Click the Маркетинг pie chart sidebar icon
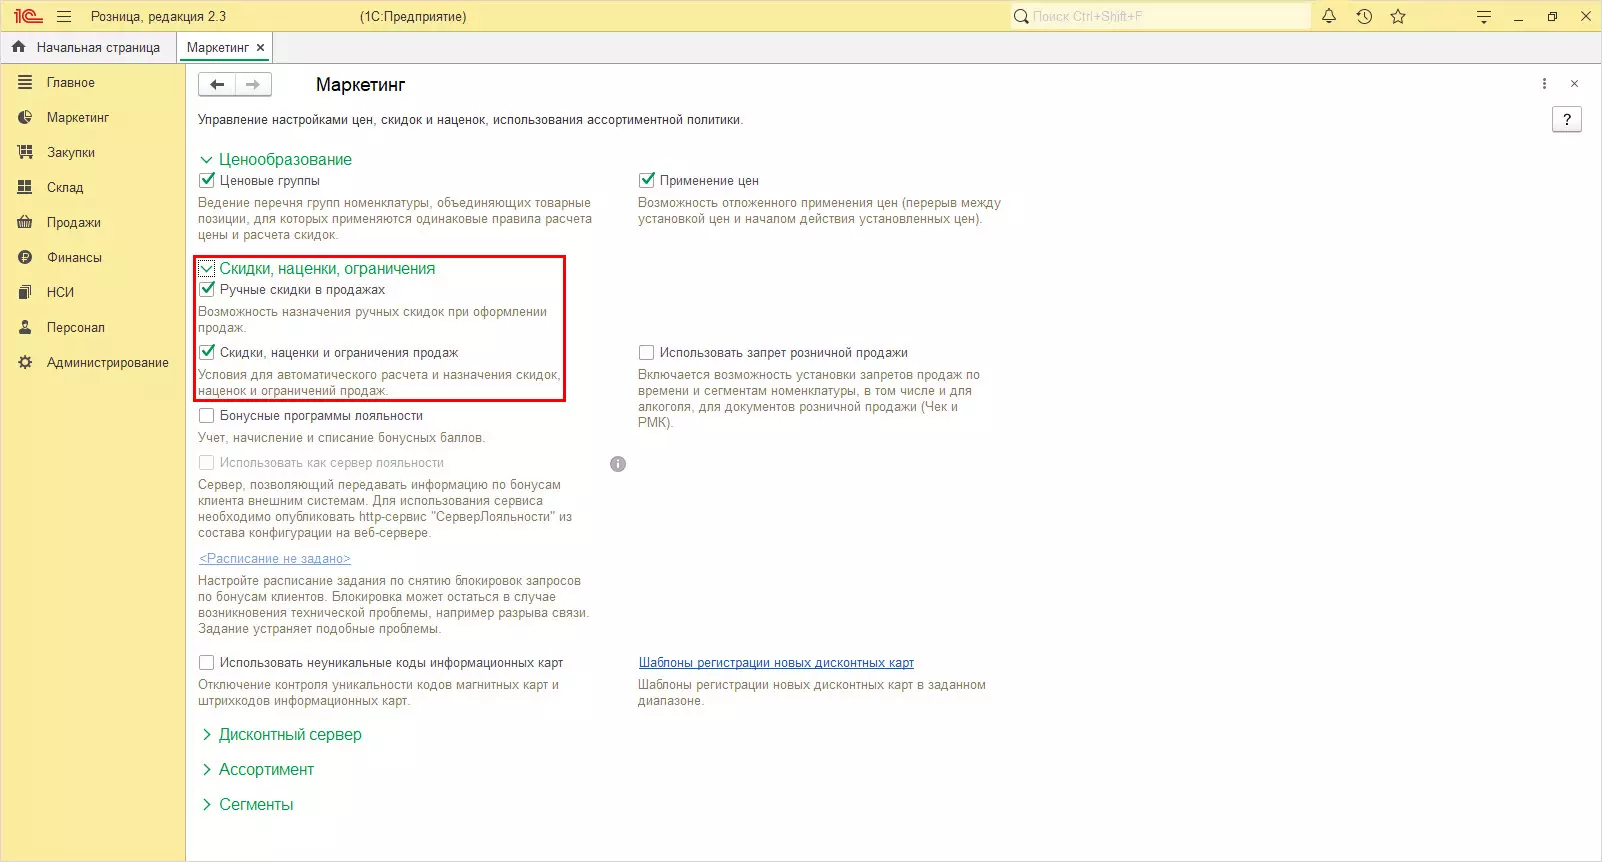Screen dimensions: 1602x862 coord(25,118)
